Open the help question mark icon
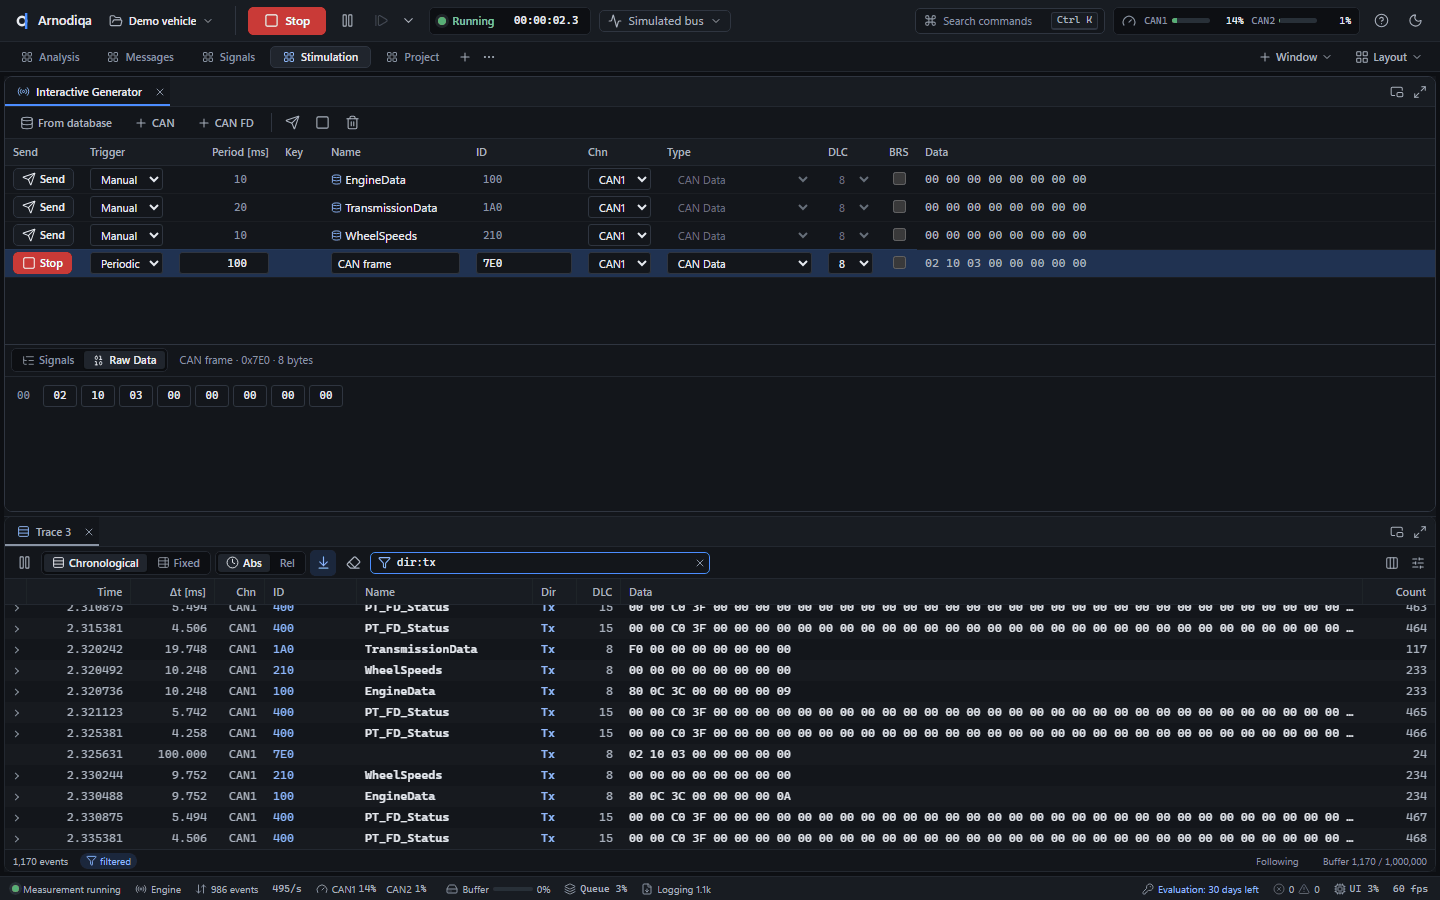Viewport: 1440px width, 900px height. 1381,21
